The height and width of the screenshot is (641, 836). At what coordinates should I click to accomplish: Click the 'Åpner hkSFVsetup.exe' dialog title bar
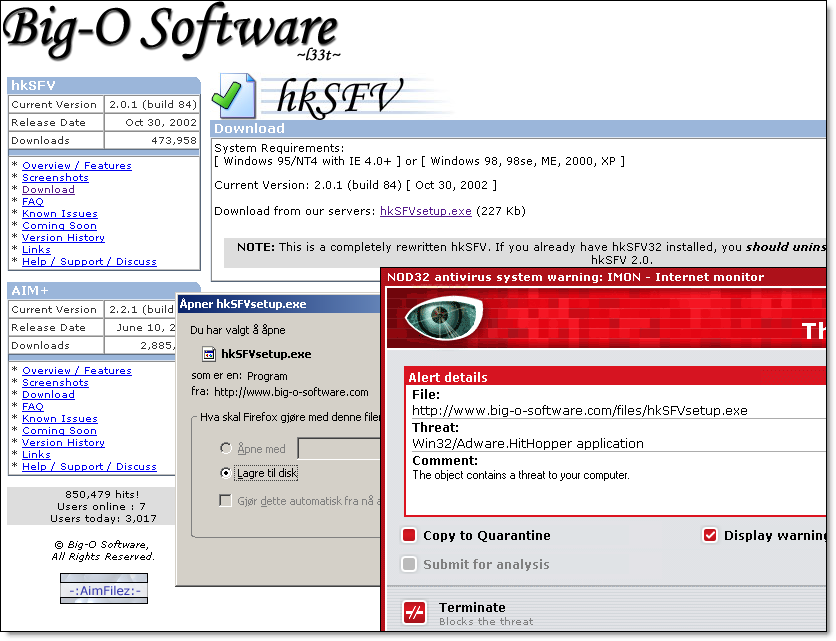[278, 304]
